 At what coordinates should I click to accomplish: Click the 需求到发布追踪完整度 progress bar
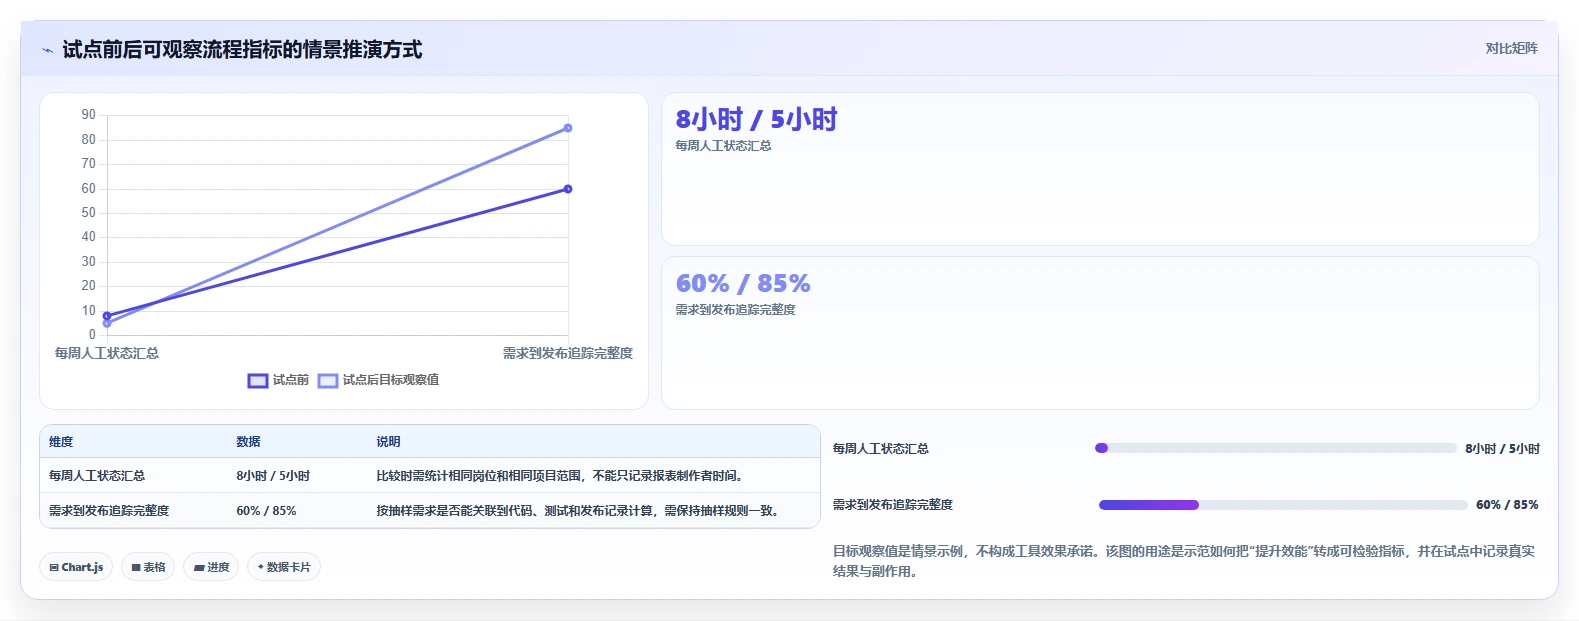coord(1283,505)
